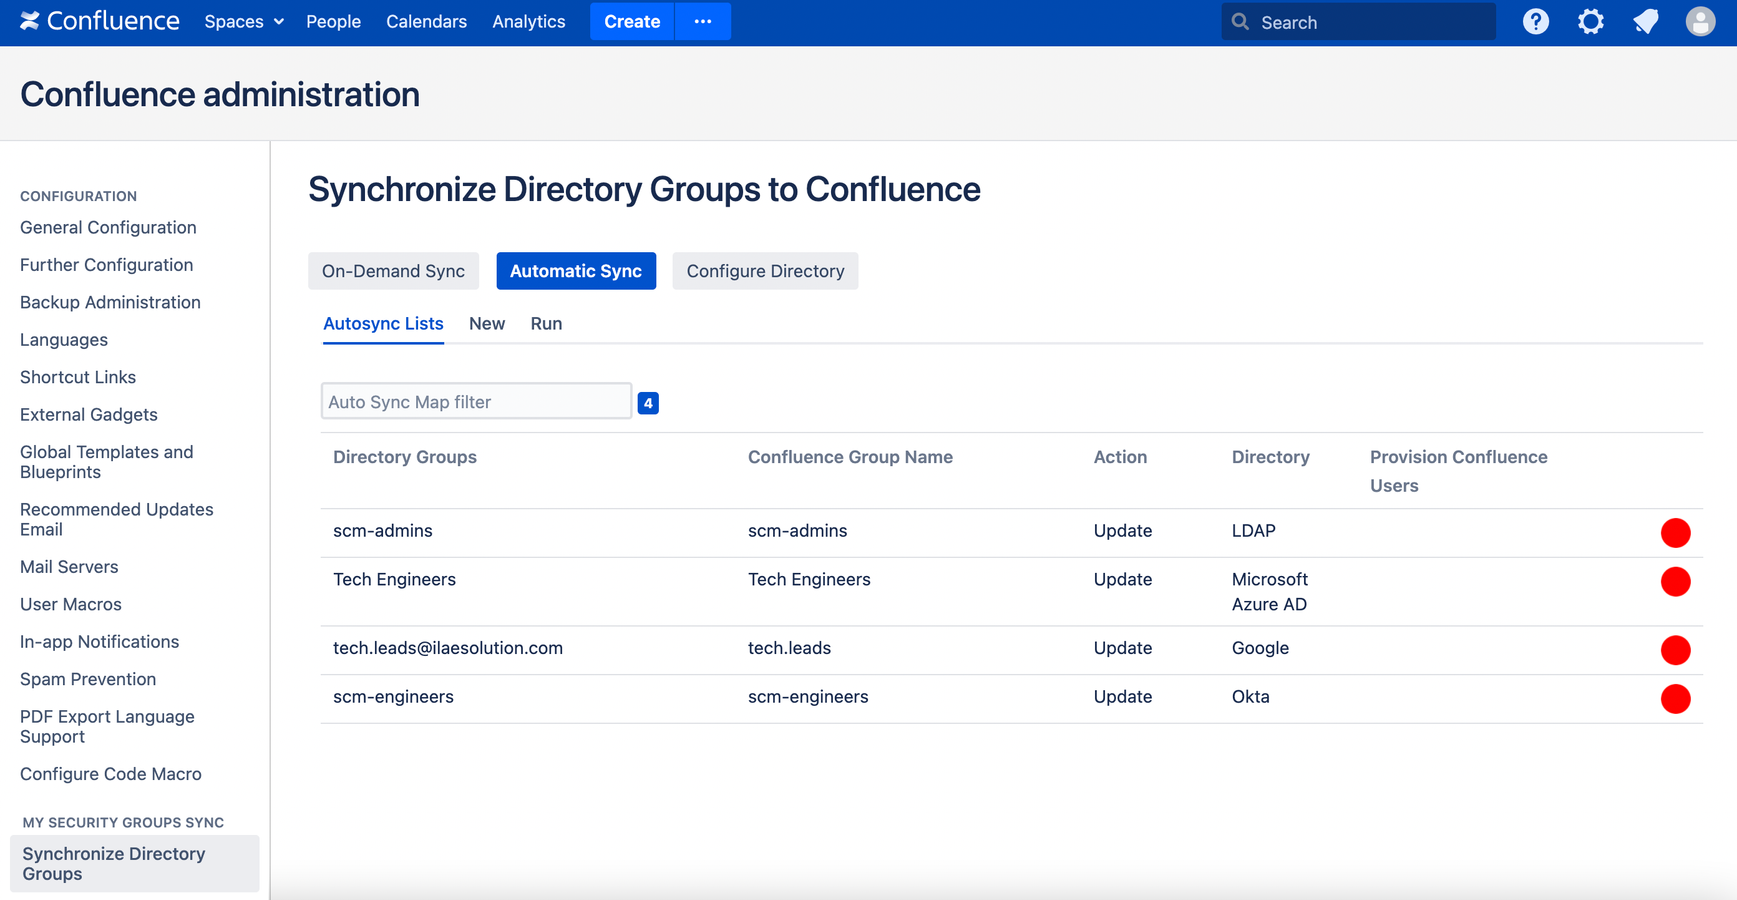The width and height of the screenshot is (1737, 900).
Task: Click scm-engineers in Directory Groups column
Action: (x=393, y=697)
